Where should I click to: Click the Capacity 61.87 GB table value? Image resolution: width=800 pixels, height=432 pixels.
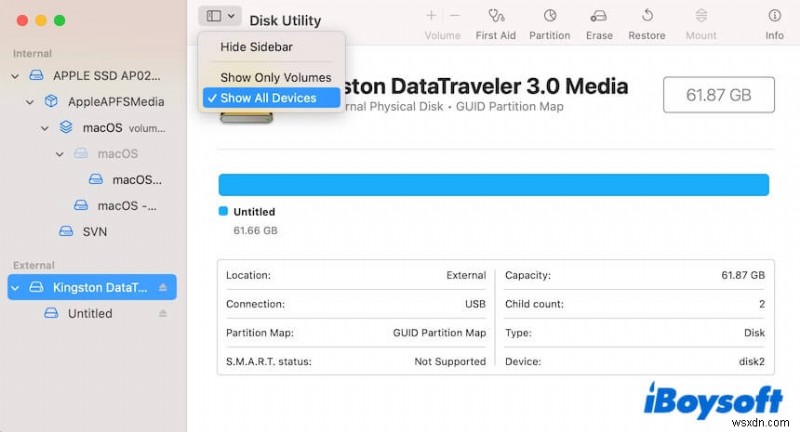[x=743, y=275]
